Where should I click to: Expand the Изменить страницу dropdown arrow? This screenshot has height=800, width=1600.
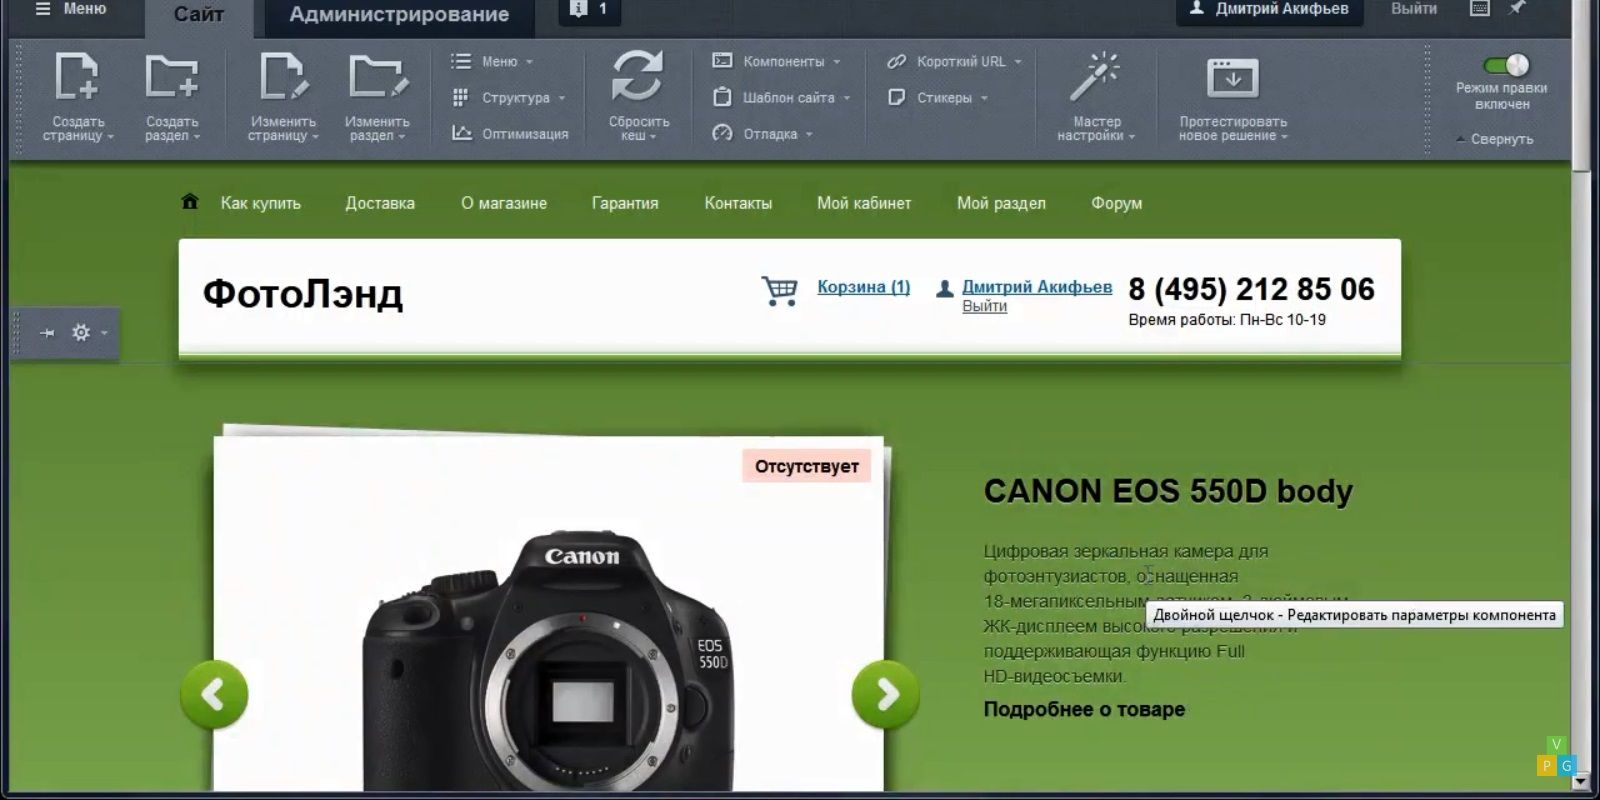point(315,137)
